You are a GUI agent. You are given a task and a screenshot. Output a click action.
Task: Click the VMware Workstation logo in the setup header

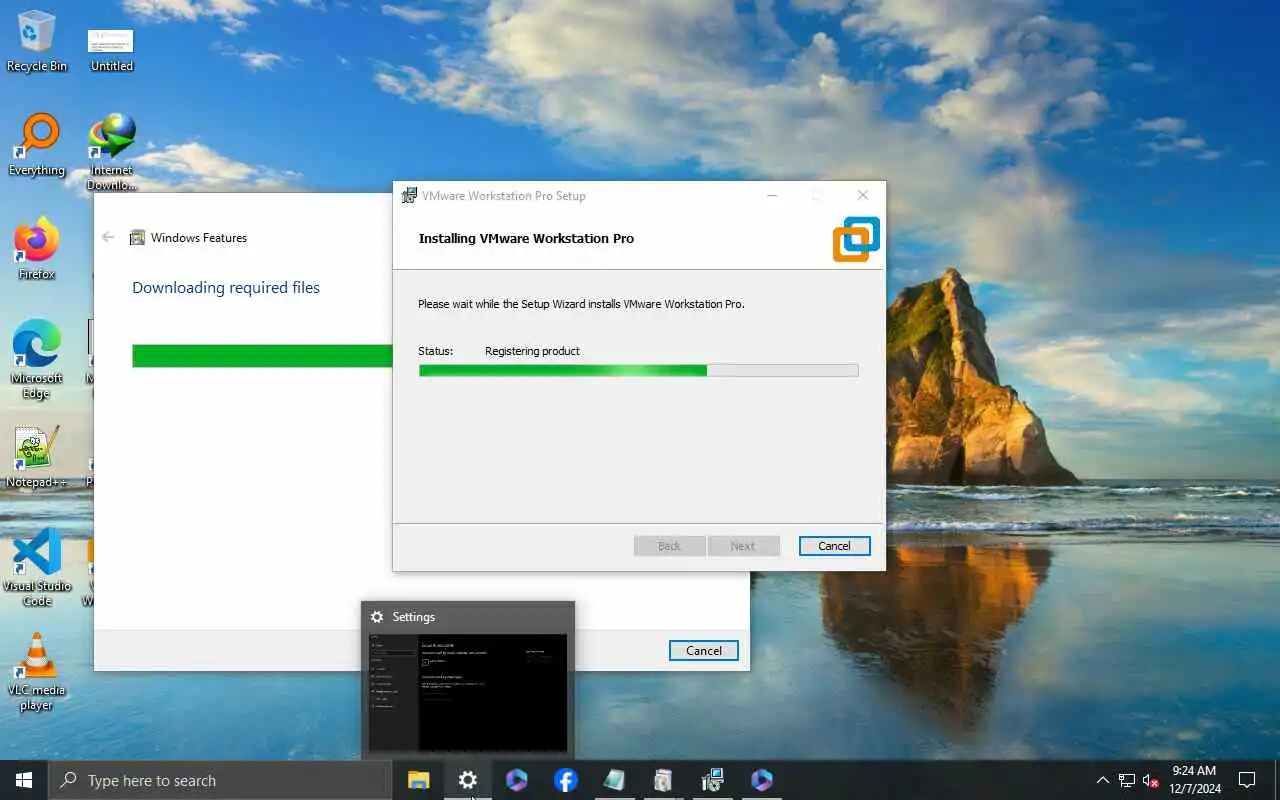tap(856, 239)
